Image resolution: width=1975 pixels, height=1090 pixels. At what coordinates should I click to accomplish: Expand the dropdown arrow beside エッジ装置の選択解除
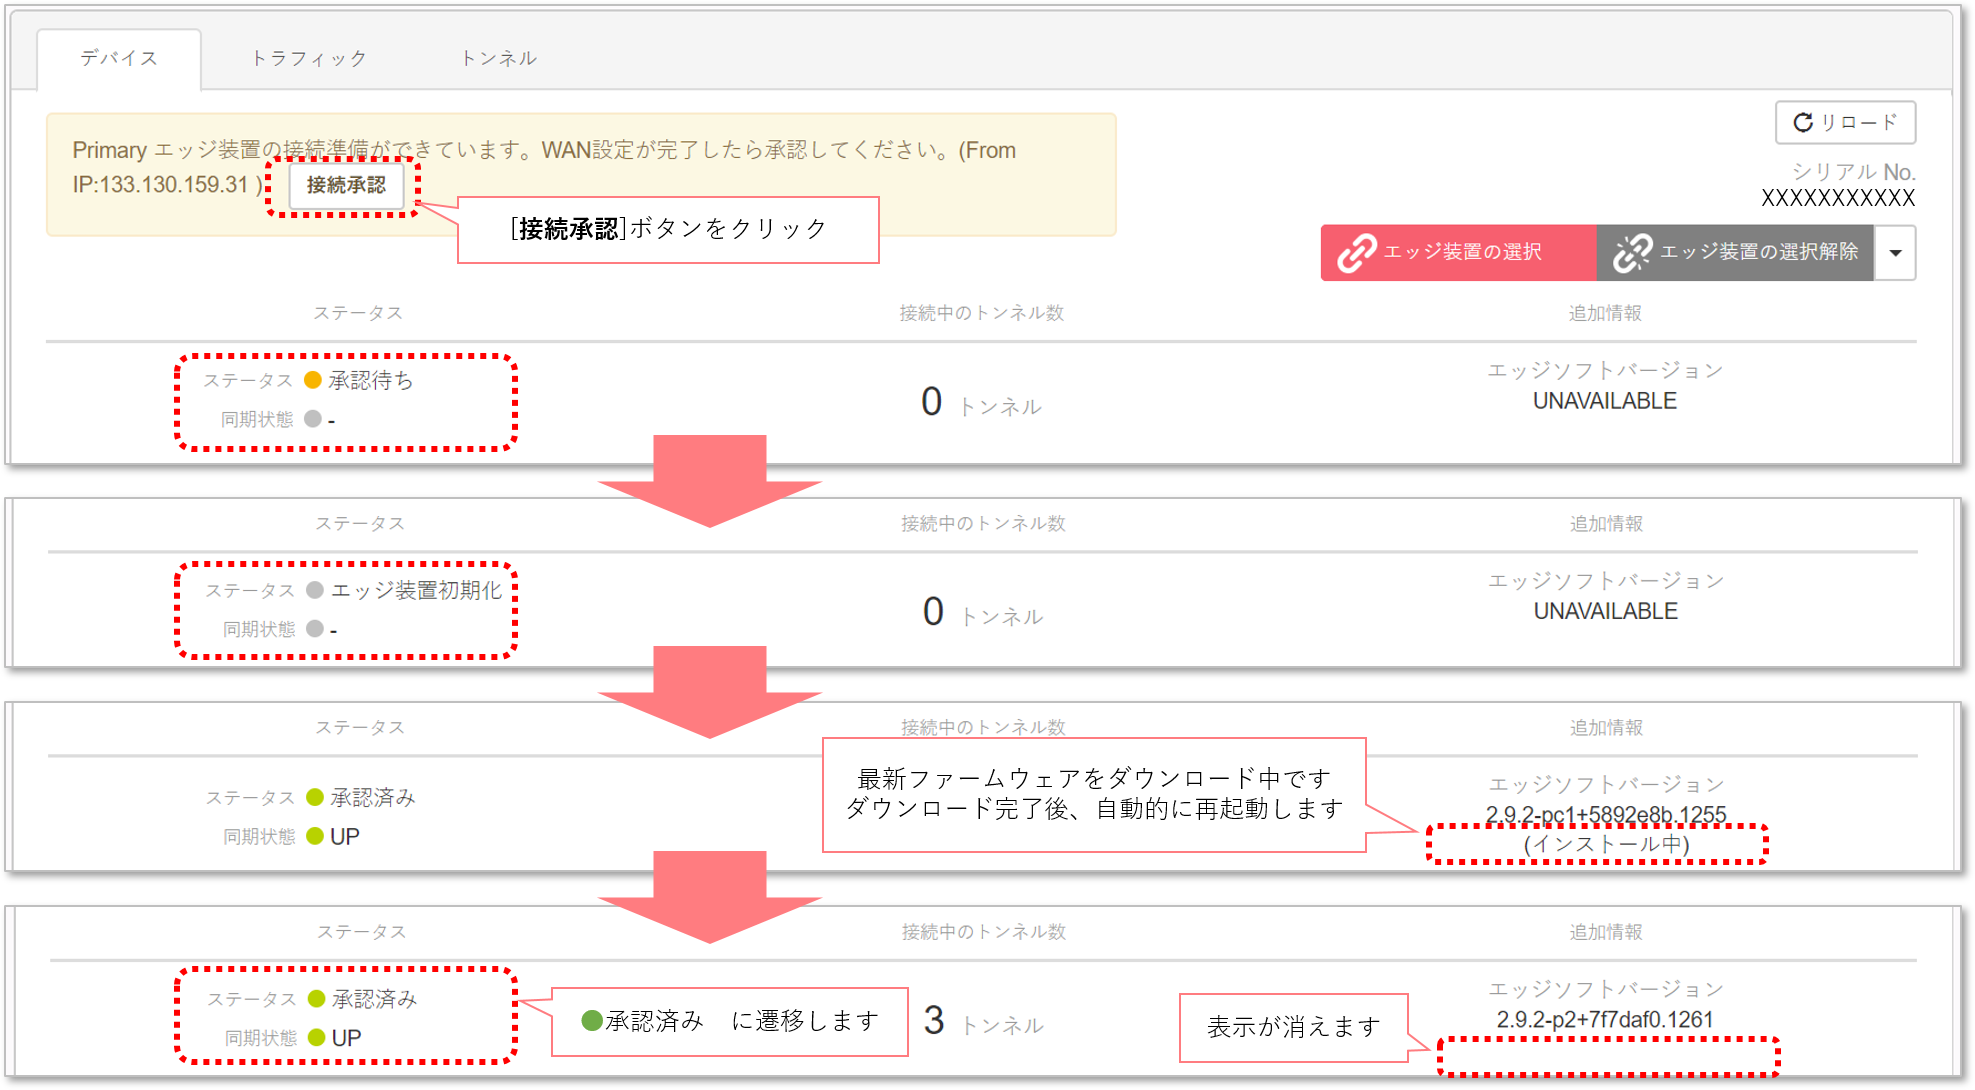[x=1895, y=253]
